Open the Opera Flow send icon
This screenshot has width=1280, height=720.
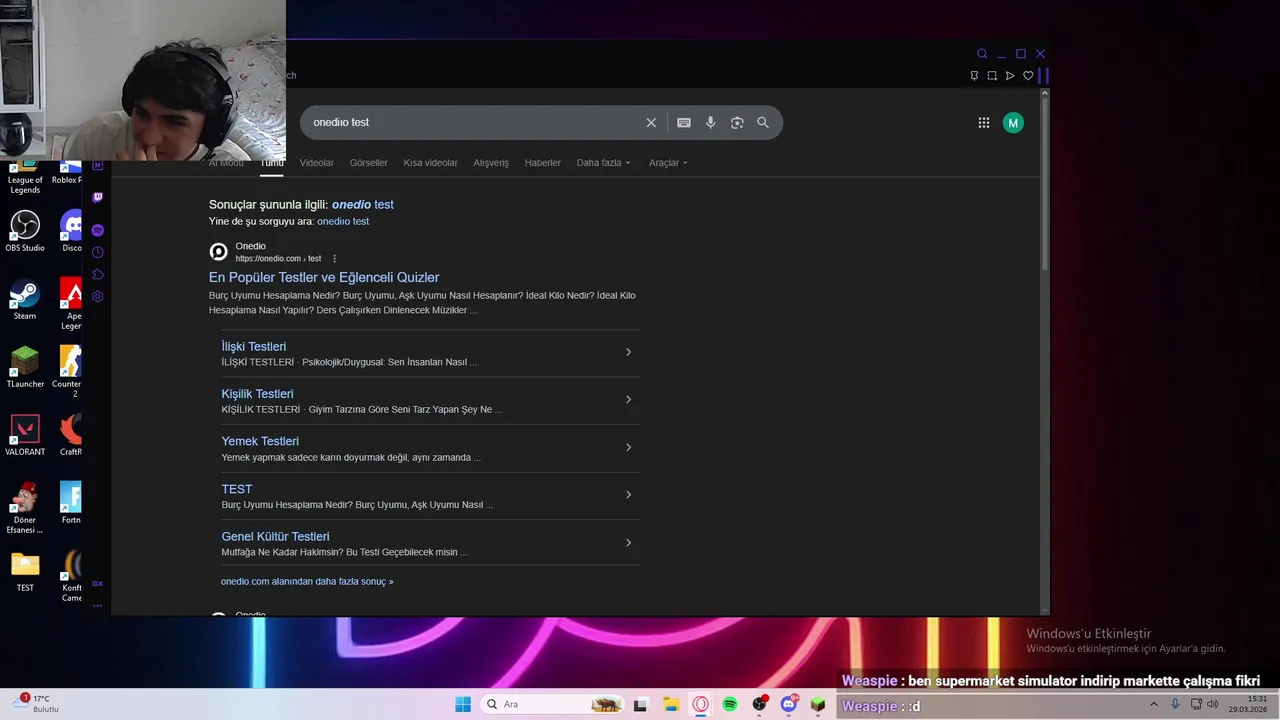[x=1010, y=75]
